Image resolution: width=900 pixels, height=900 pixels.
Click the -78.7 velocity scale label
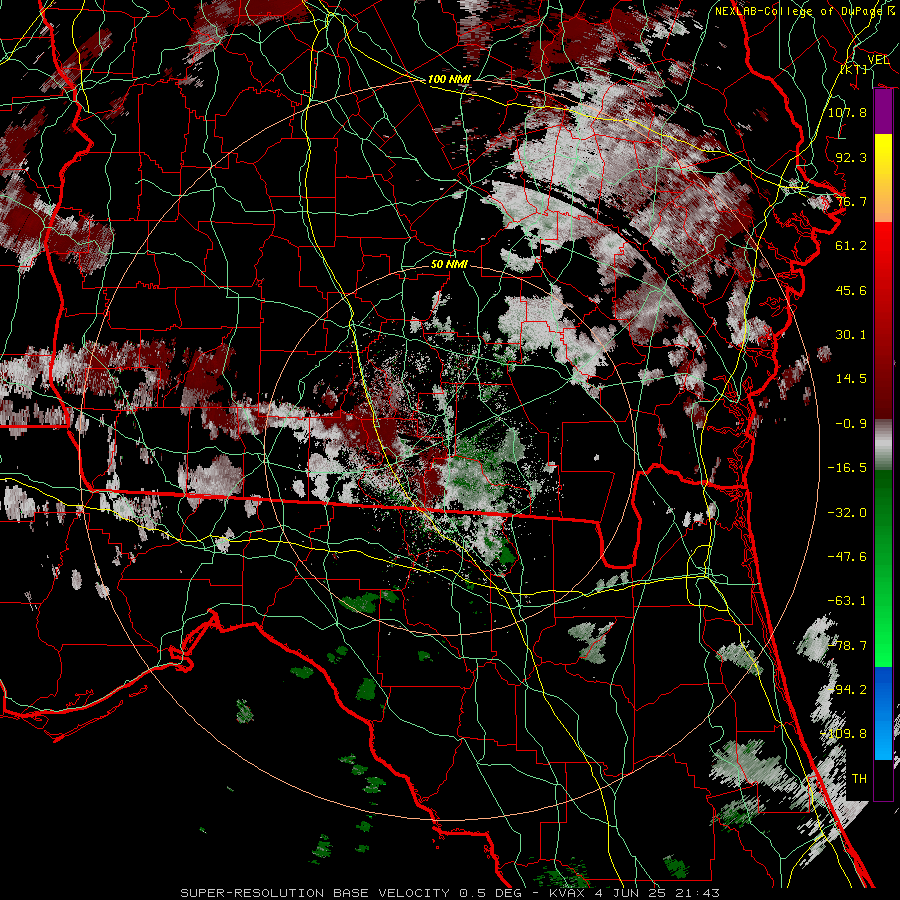point(847,646)
